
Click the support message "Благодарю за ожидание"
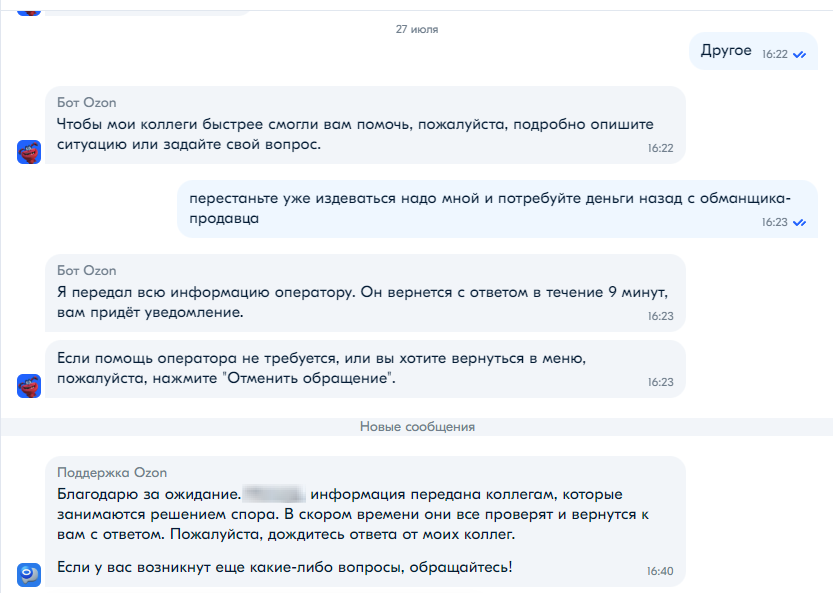pos(366,522)
